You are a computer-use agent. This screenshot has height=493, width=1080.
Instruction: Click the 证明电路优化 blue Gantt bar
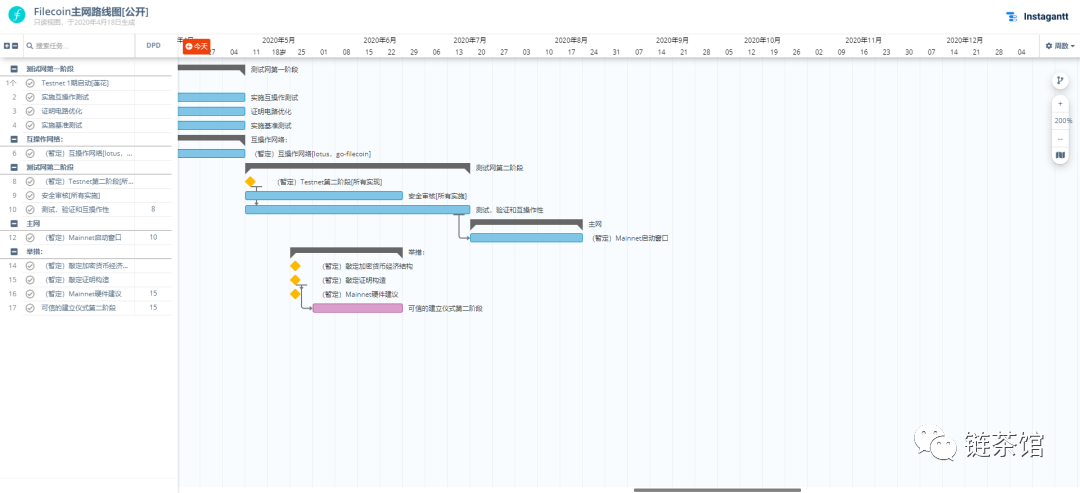[x=211, y=111]
